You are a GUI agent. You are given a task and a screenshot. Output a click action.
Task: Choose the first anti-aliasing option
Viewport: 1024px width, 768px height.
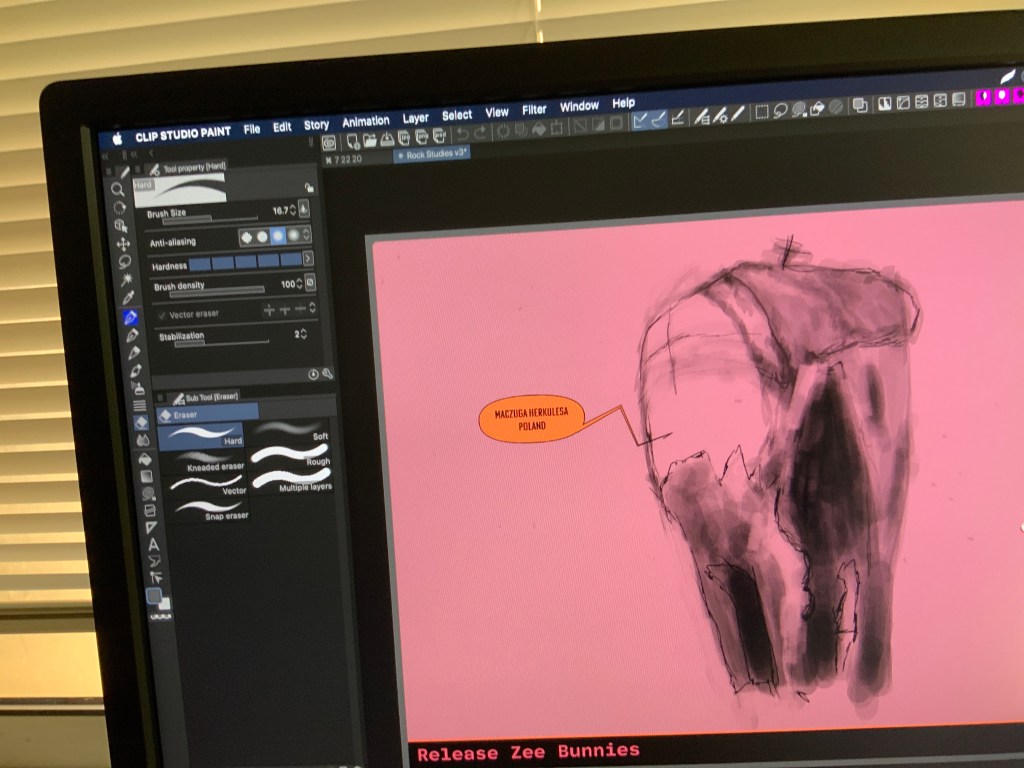(246, 237)
